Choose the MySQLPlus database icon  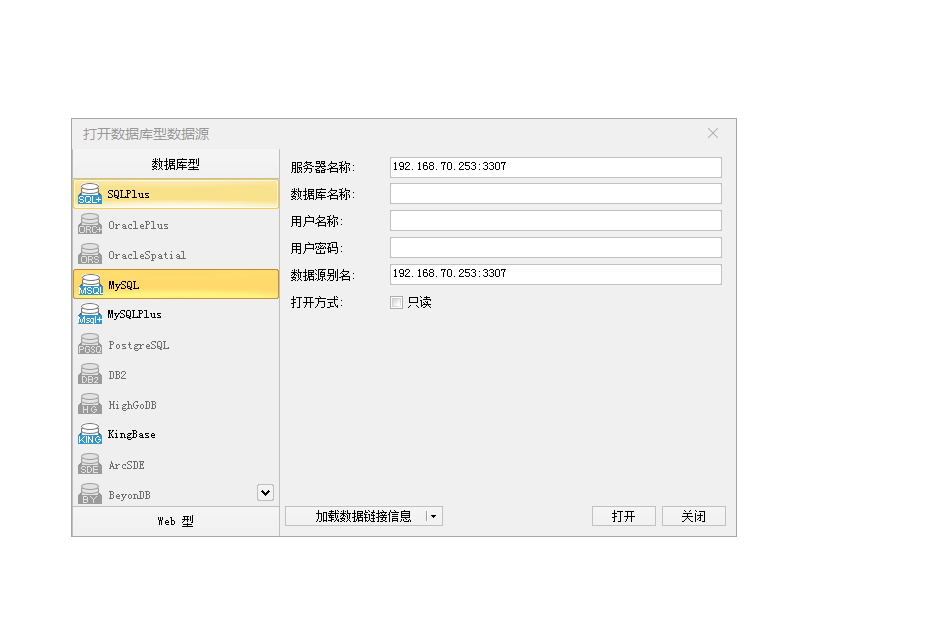(x=90, y=314)
